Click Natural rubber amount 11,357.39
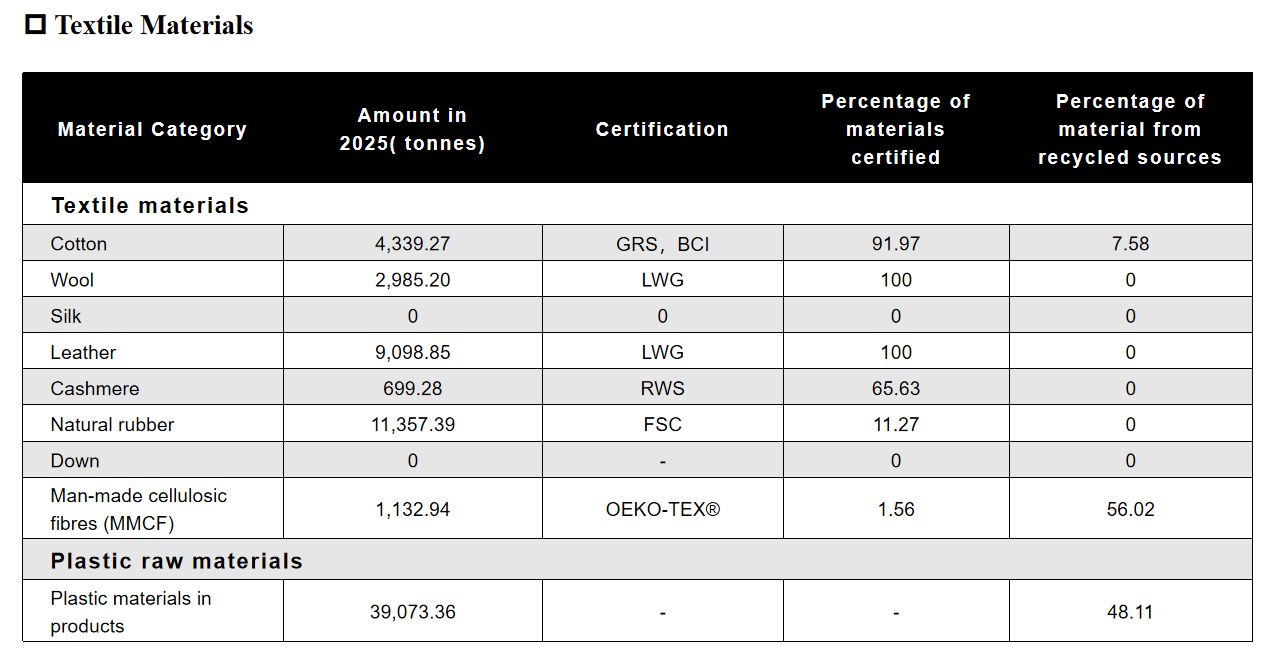The width and height of the screenshot is (1273, 666). point(413,424)
